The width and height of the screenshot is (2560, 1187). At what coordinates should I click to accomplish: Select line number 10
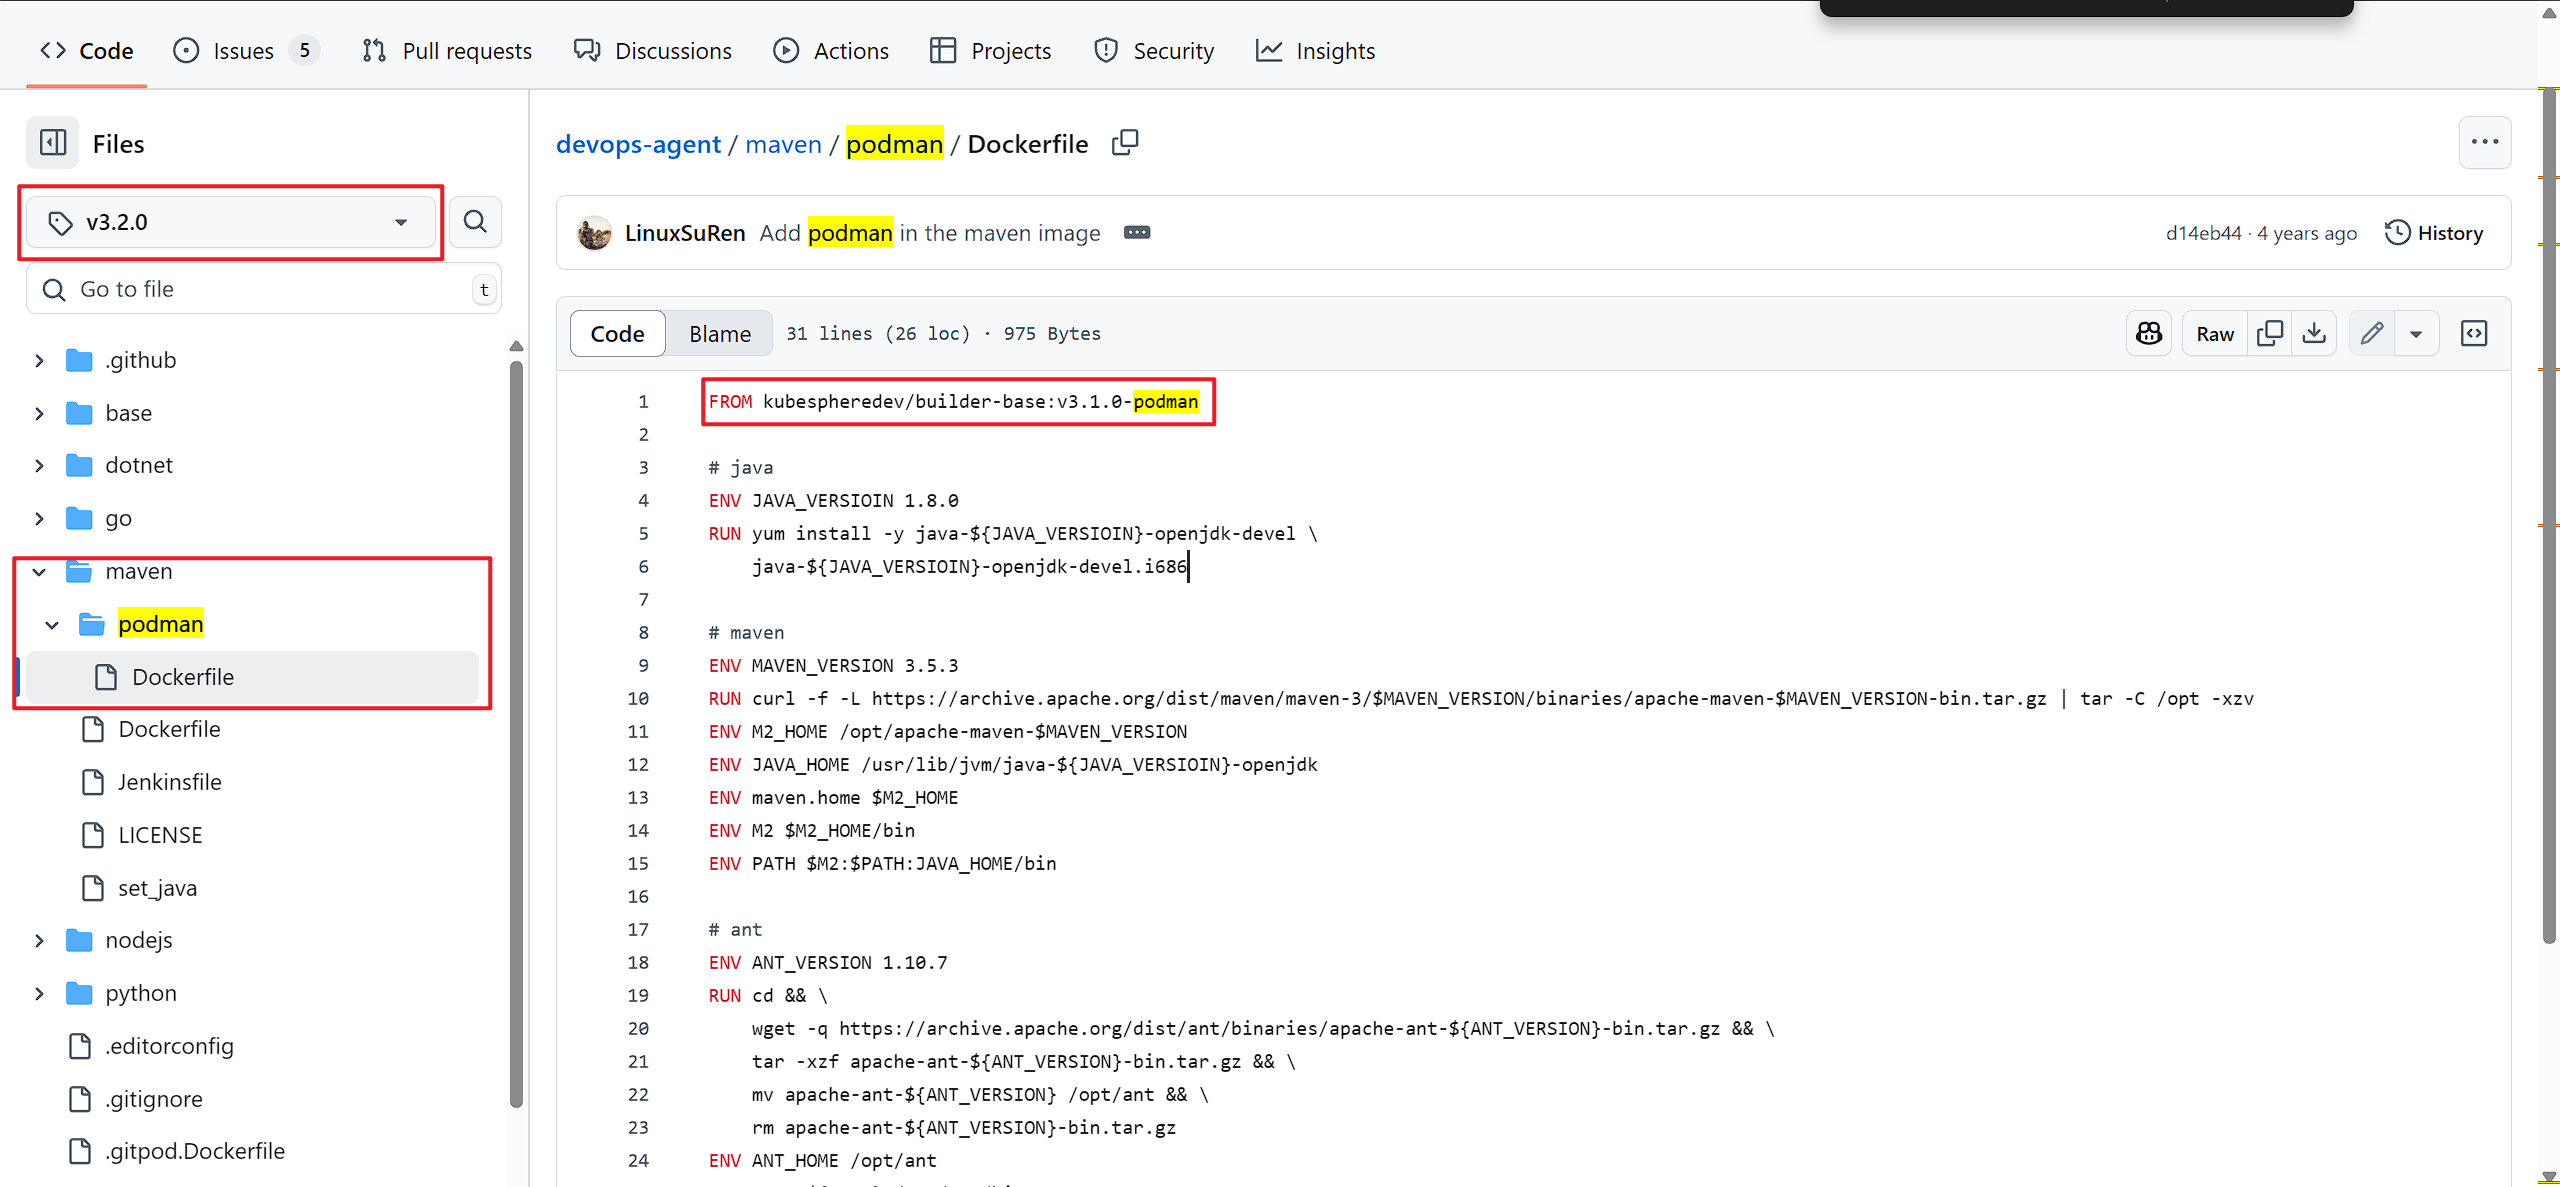[638, 698]
